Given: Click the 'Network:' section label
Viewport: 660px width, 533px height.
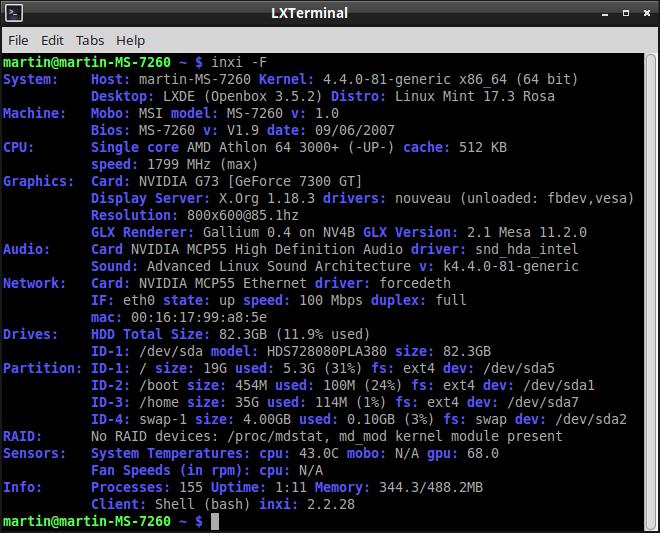Looking at the screenshot, I should [35, 283].
